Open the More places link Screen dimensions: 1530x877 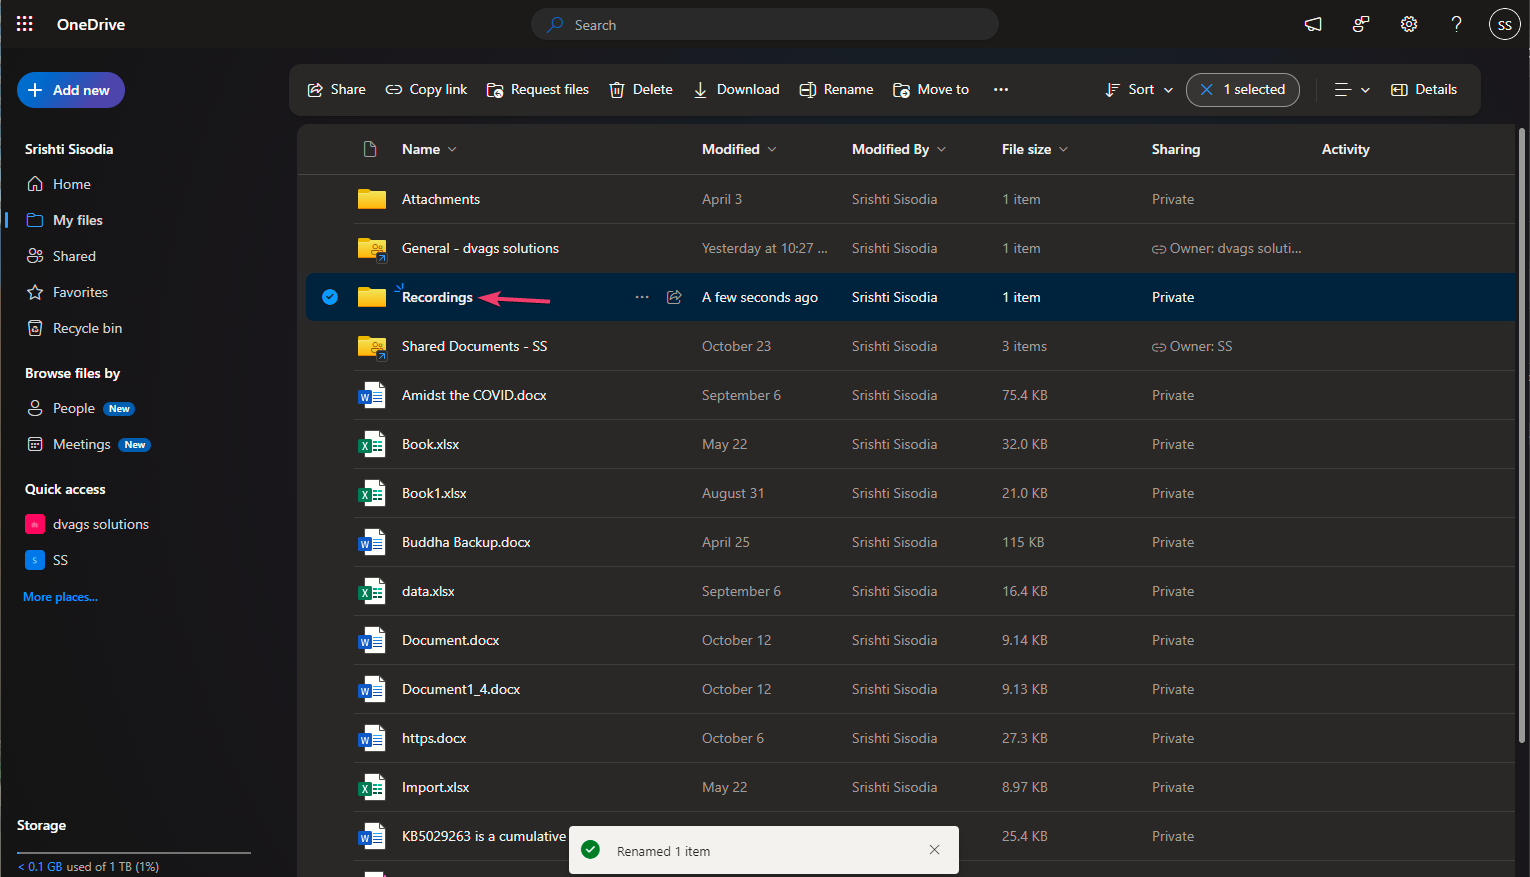(60, 597)
